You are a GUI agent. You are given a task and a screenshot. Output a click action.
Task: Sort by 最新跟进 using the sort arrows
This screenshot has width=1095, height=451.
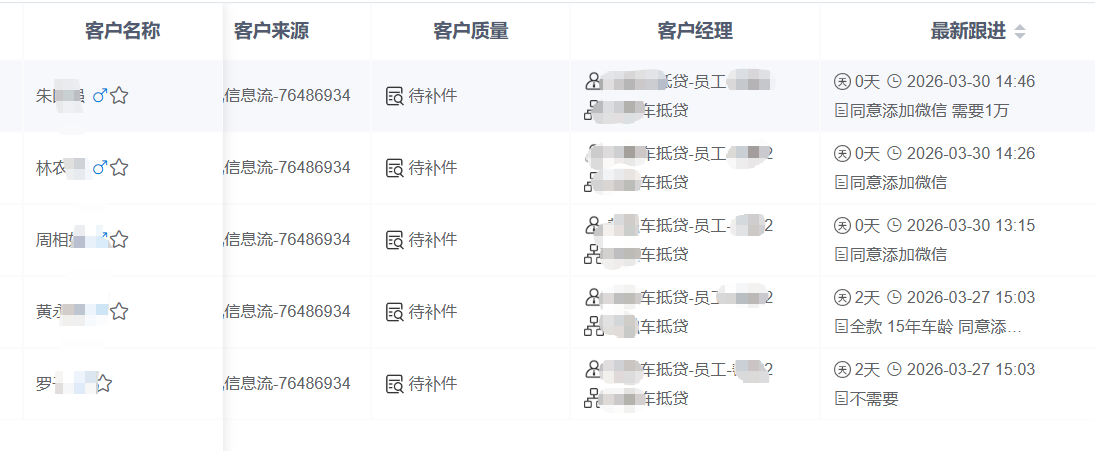(1020, 32)
